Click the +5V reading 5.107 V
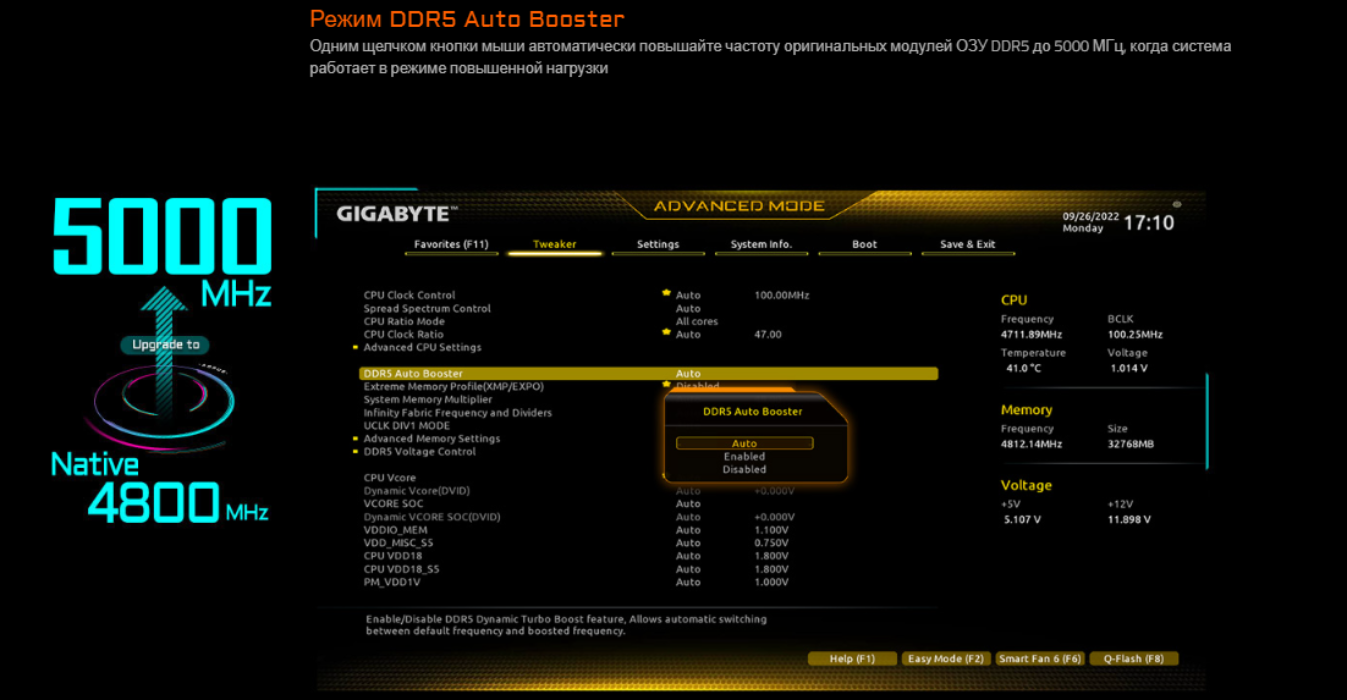The image size is (1347, 700). 1023,519
